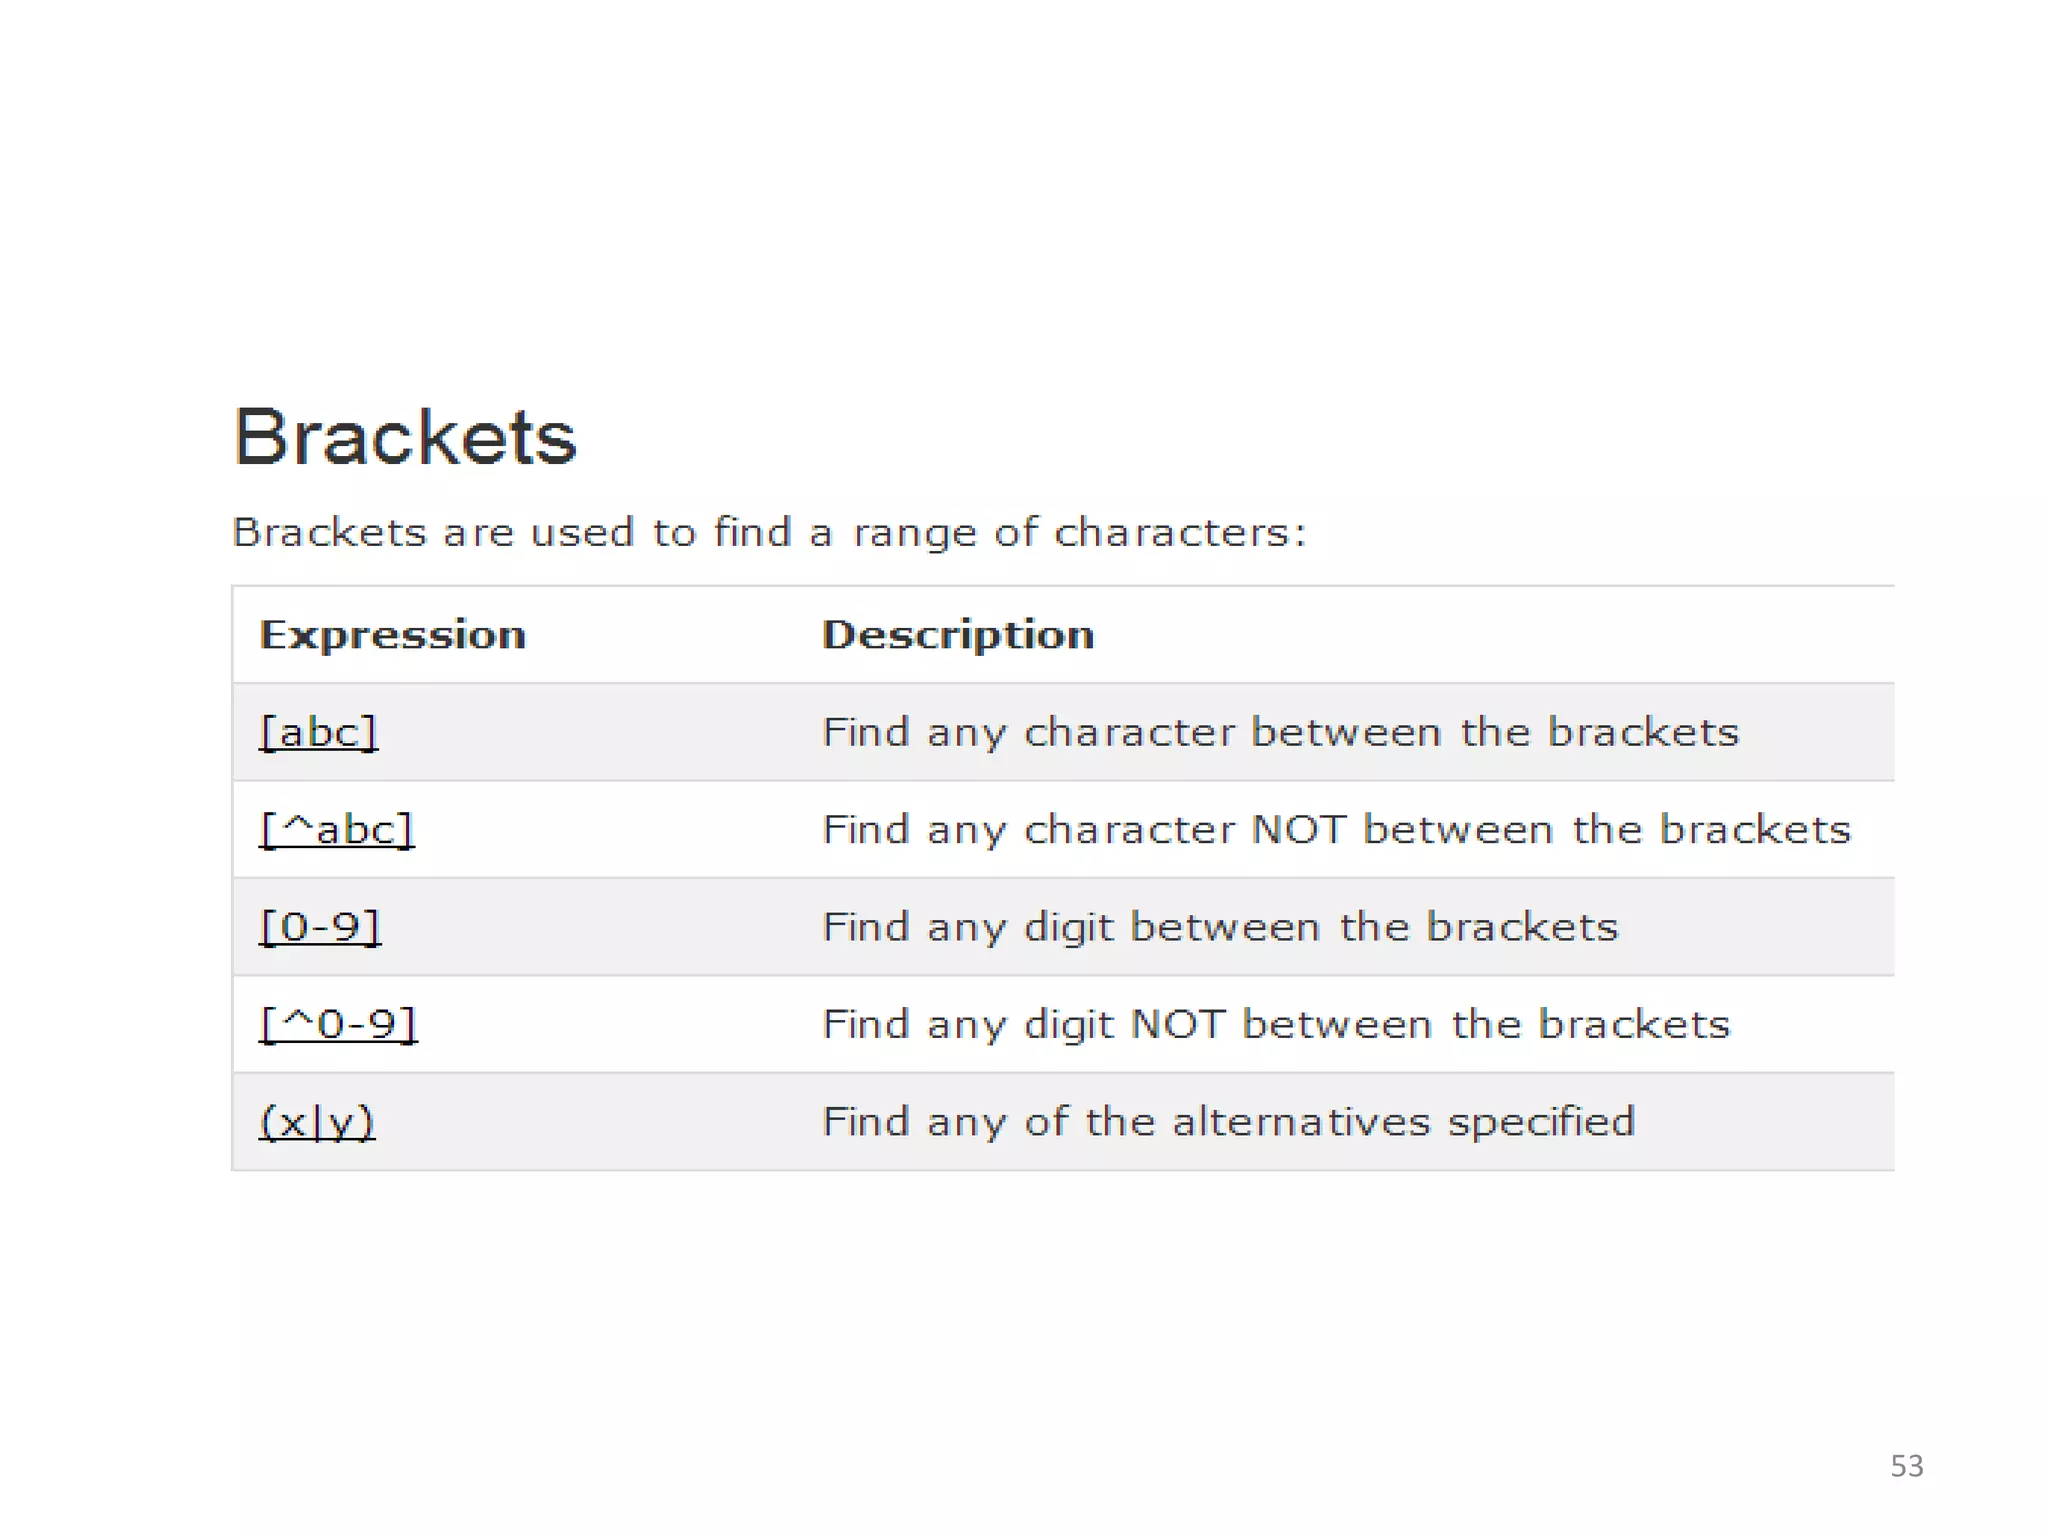Click slide page number 53

point(1906,1466)
